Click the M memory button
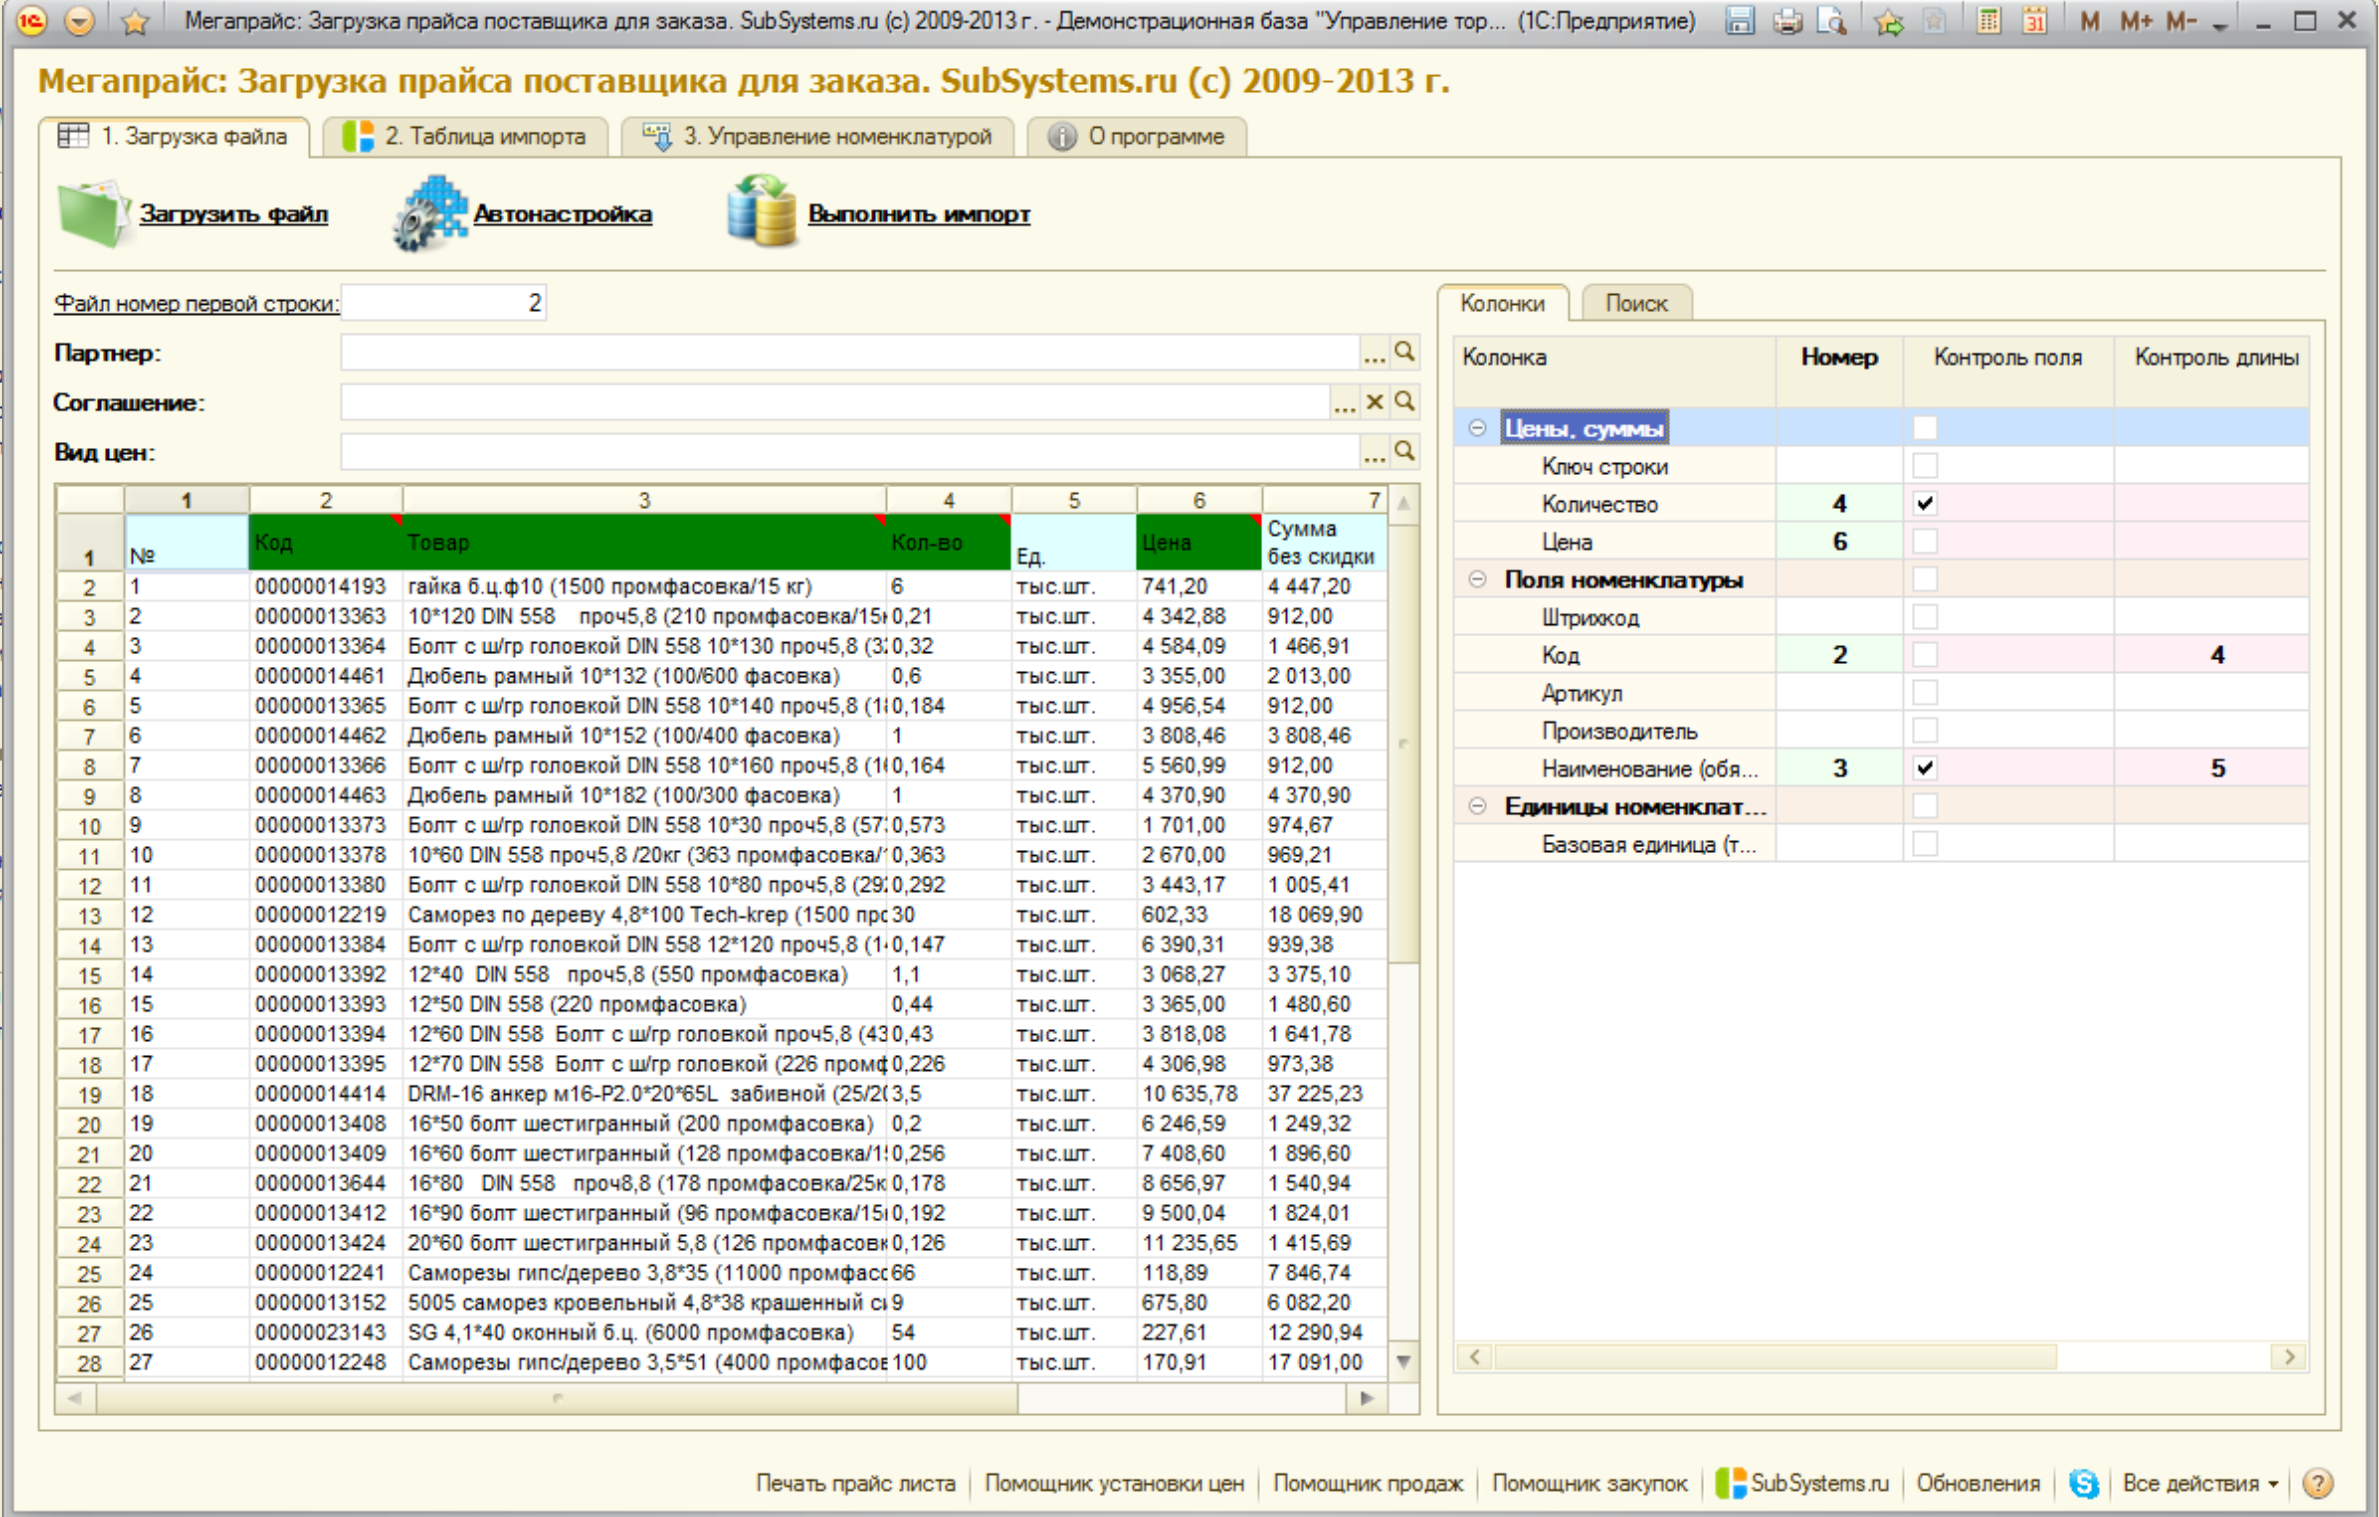Viewport: 2379px width, 1517px height. click(2089, 21)
